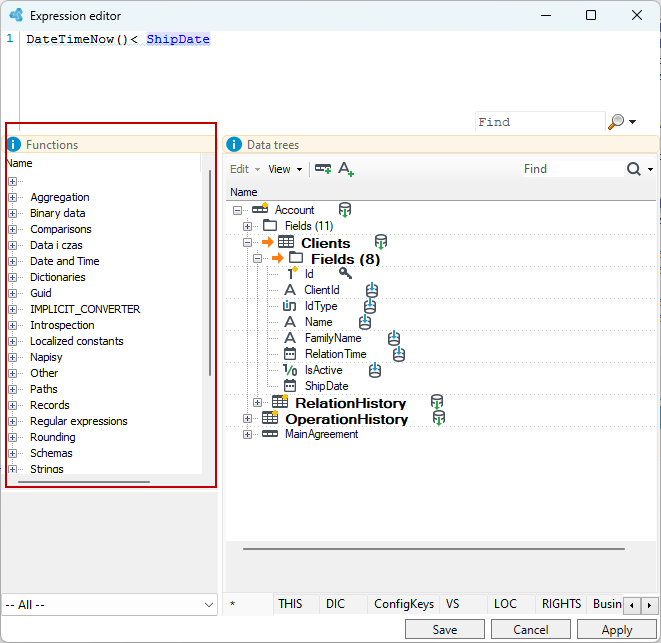
Task: Click the expression editor Find field
Action: pos(540,122)
